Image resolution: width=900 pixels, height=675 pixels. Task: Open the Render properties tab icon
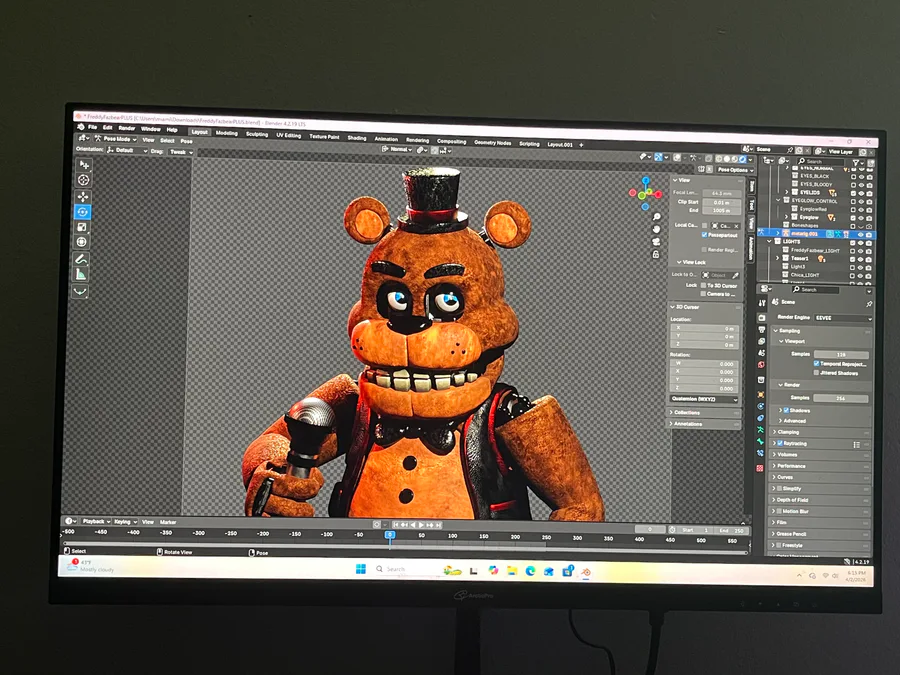[x=762, y=318]
